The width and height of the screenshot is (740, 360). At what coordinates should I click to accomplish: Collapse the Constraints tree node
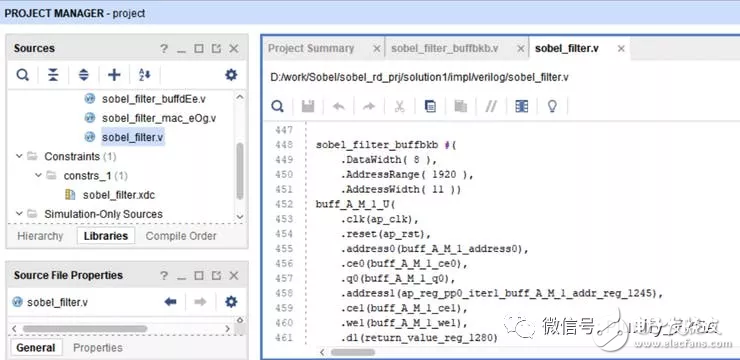click(19, 156)
